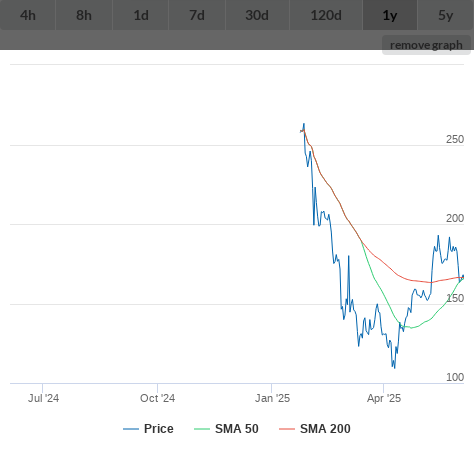Click the Jul '24 axis label
The image size is (474, 455).
point(43,398)
